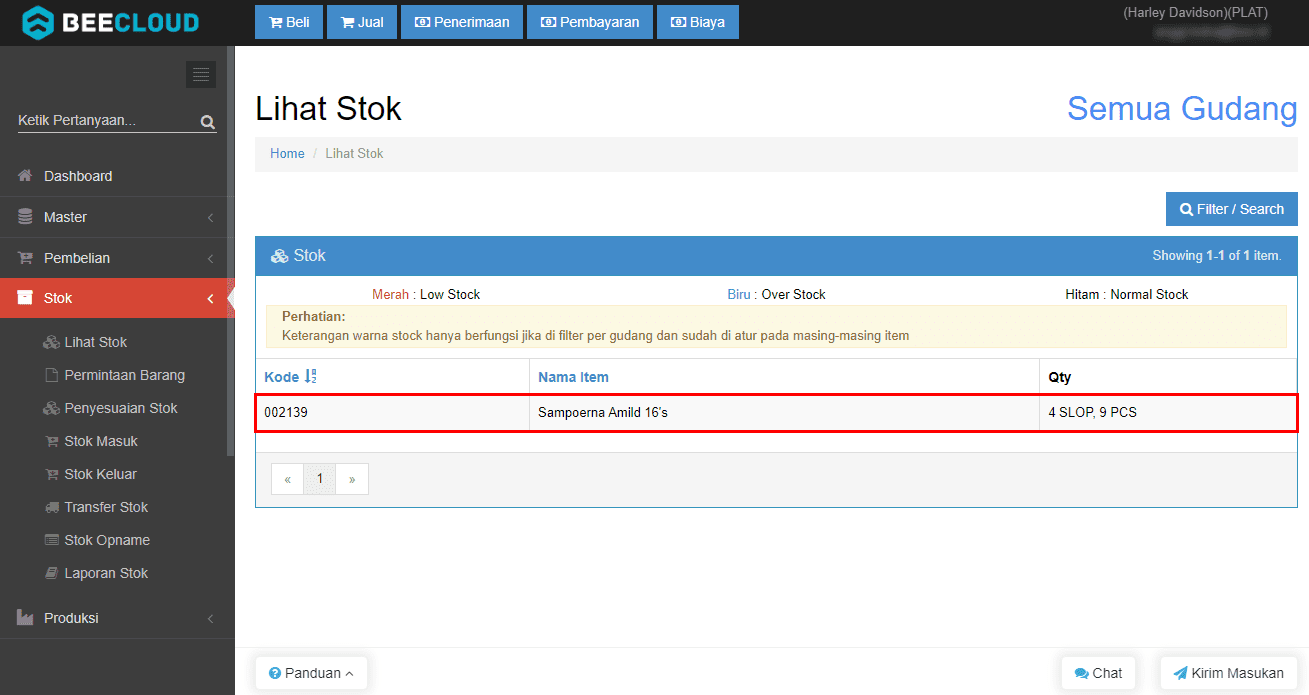
Task: Click the Beli button
Action: 289,22
